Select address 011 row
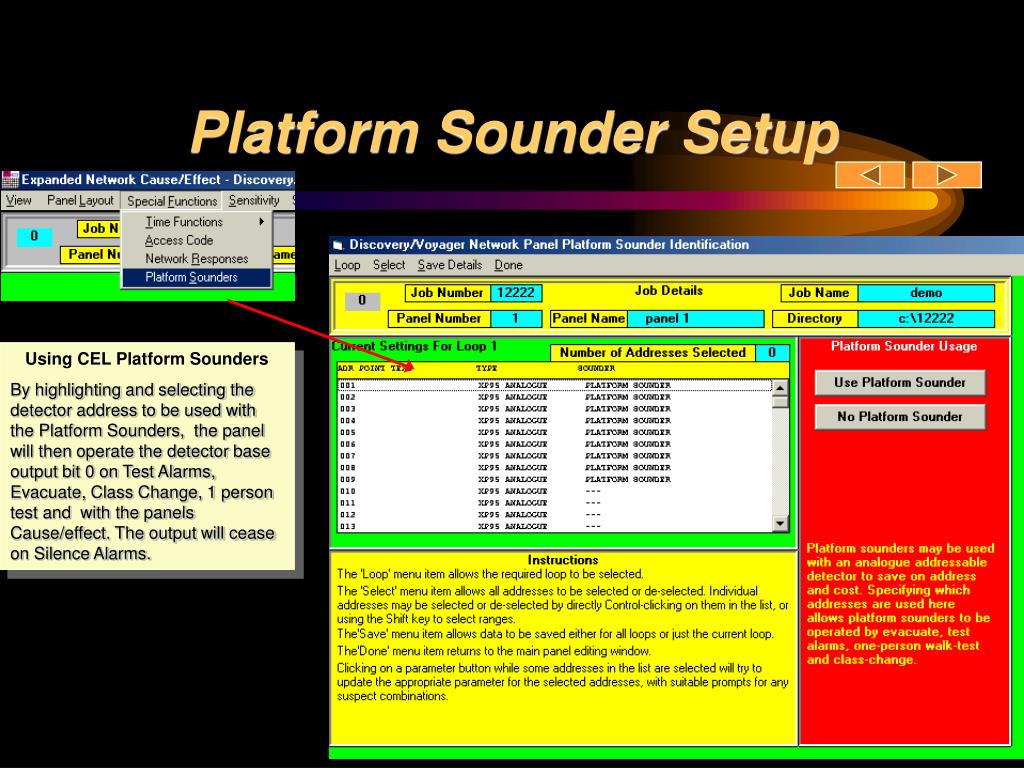Screen dimensions: 1024x768 click(x=555, y=504)
